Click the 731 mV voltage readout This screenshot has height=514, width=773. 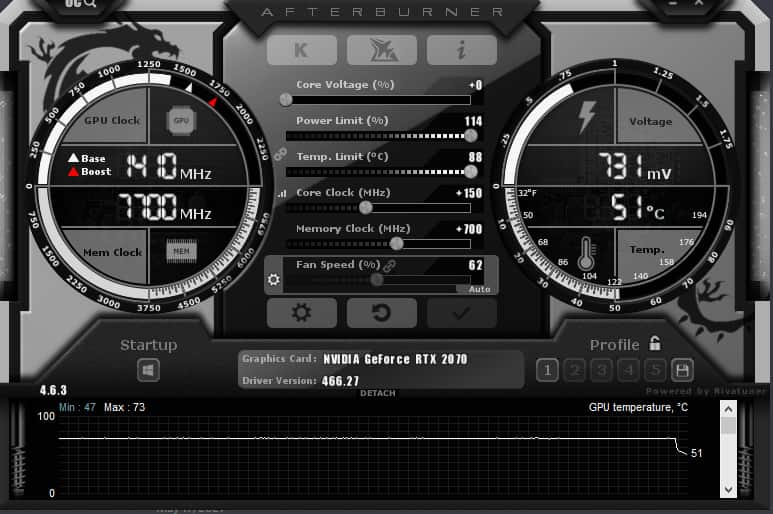click(x=635, y=167)
